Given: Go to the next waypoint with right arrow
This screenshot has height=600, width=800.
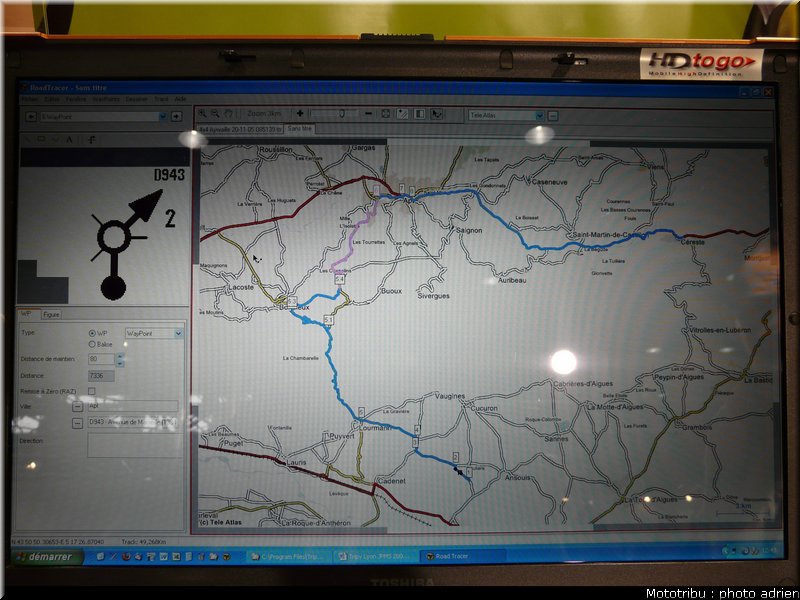Looking at the screenshot, I should pos(177,117).
